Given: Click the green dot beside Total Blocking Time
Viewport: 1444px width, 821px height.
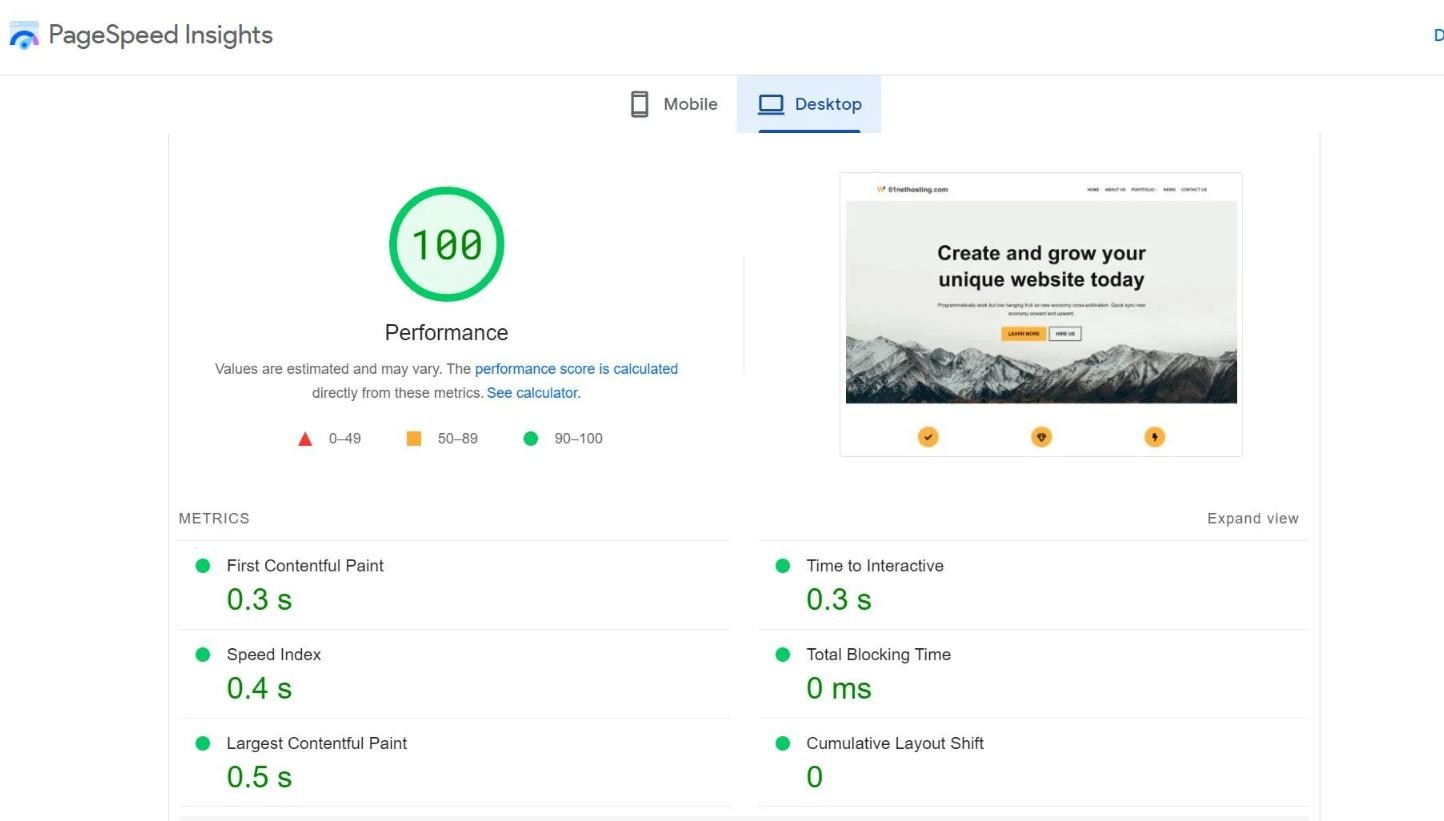Looking at the screenshot, I should pyautogui.click(x=783, y=654).
